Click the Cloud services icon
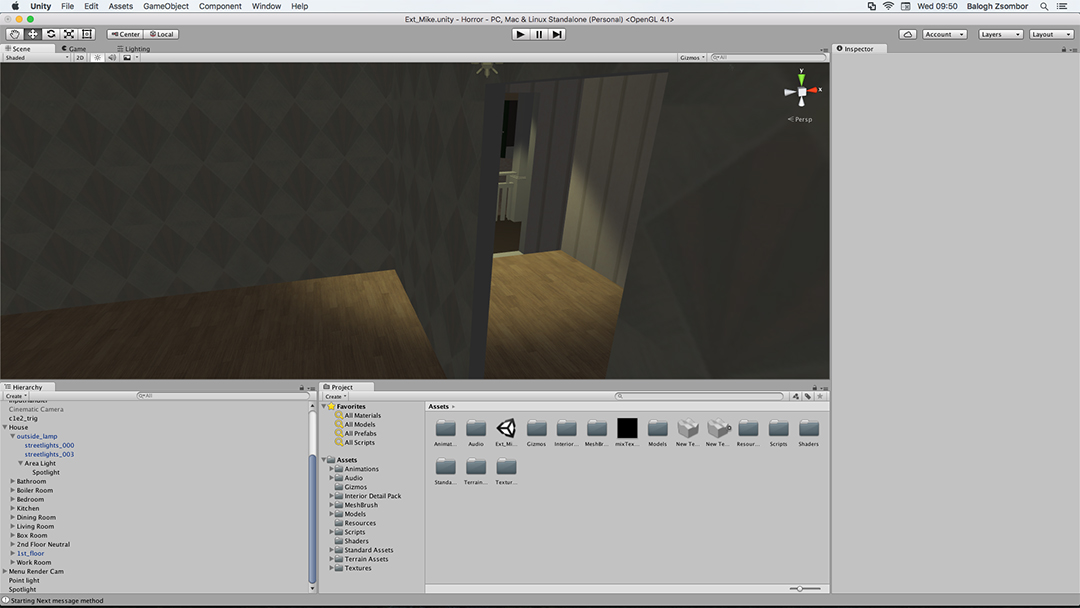 907,34
